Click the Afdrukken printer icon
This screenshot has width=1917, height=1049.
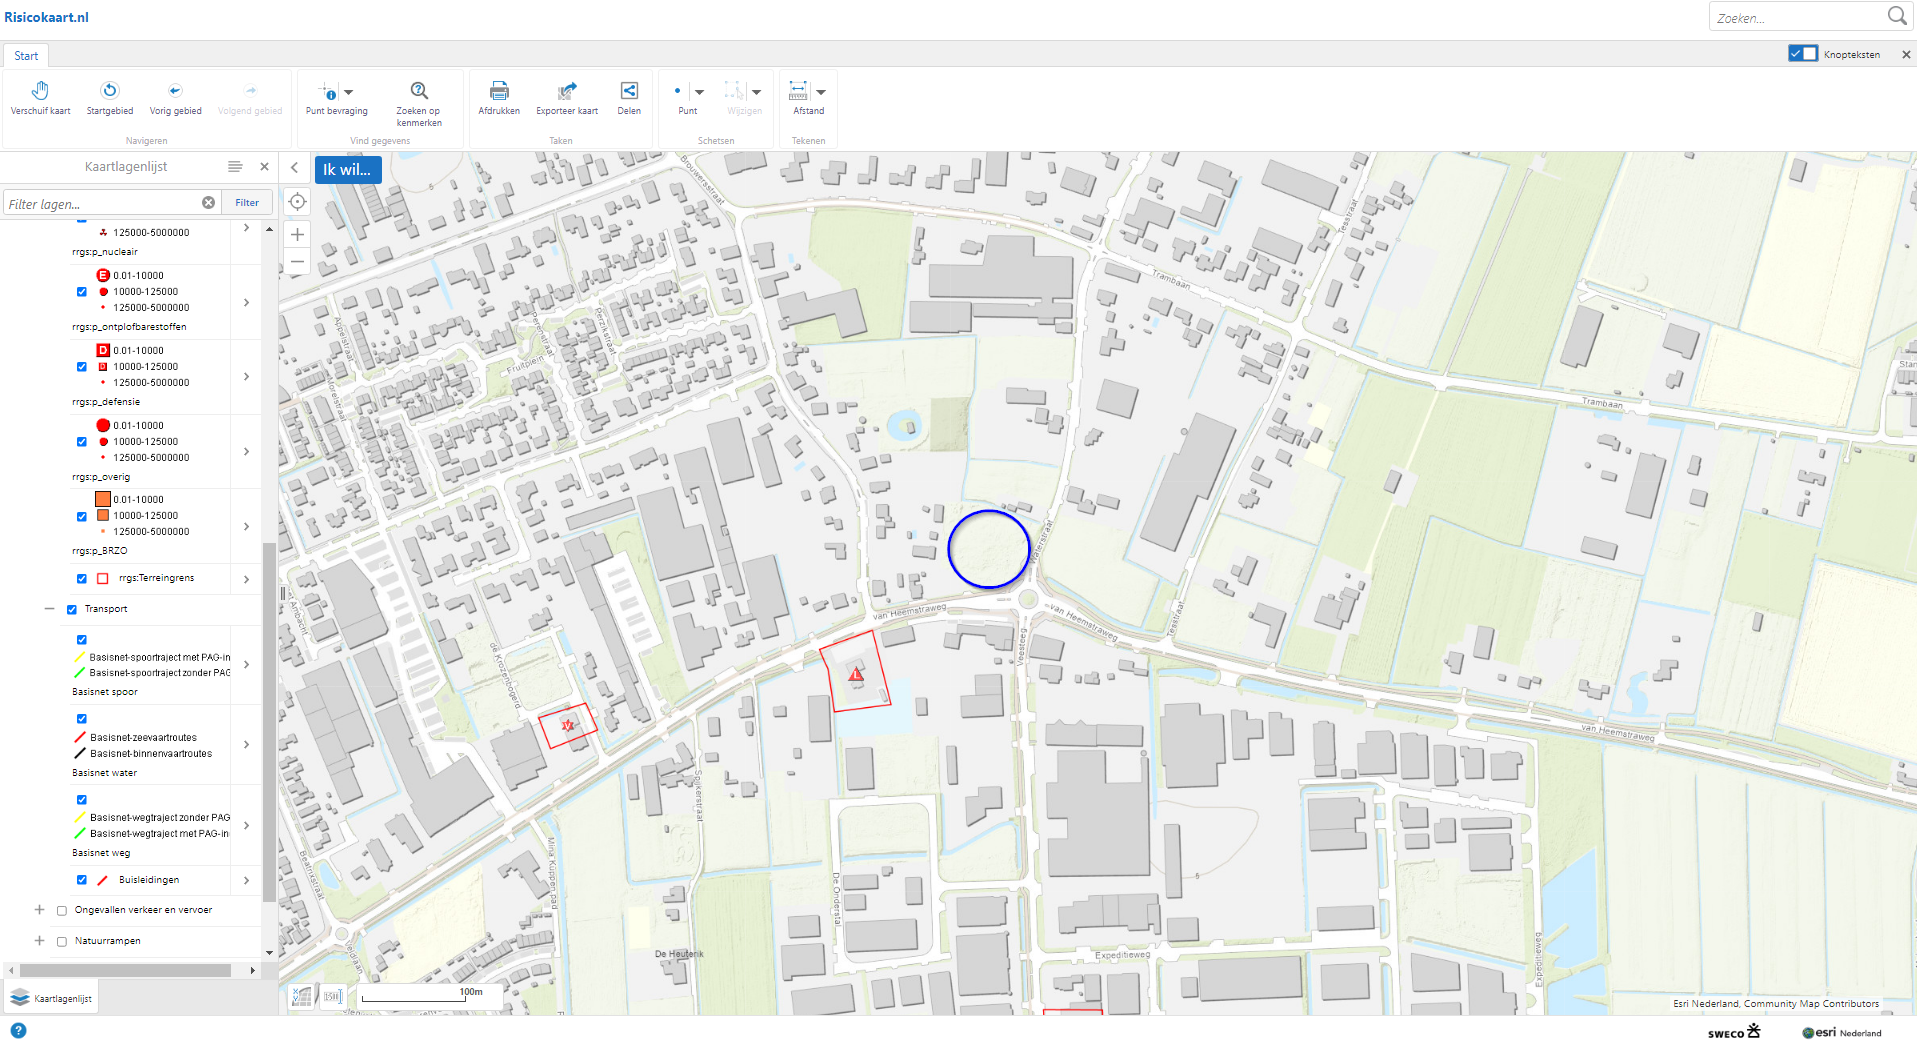pyautogui.click(x=499, y=91)
